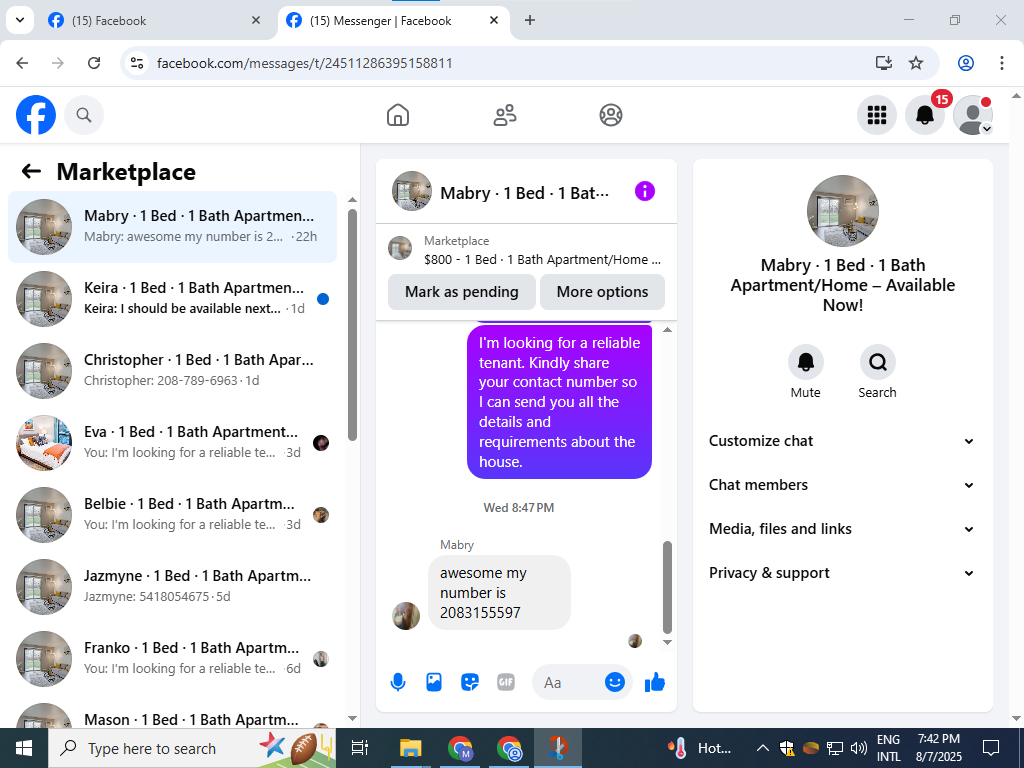Open emoji picker smiley icon
This screenshot has height=768, width=1024.
(615, 682)
